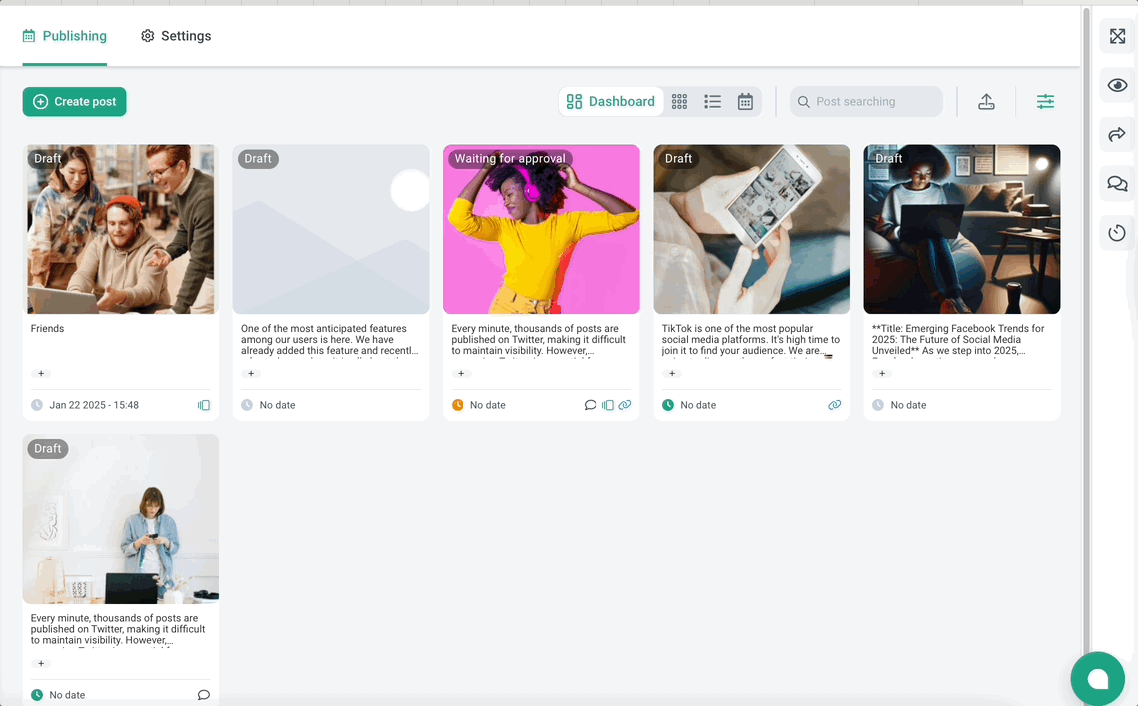Viewport: 1138px width, 706px height.
Task: Open the Publishing tab
Action: pyautogui.click(x=65, y=36)
